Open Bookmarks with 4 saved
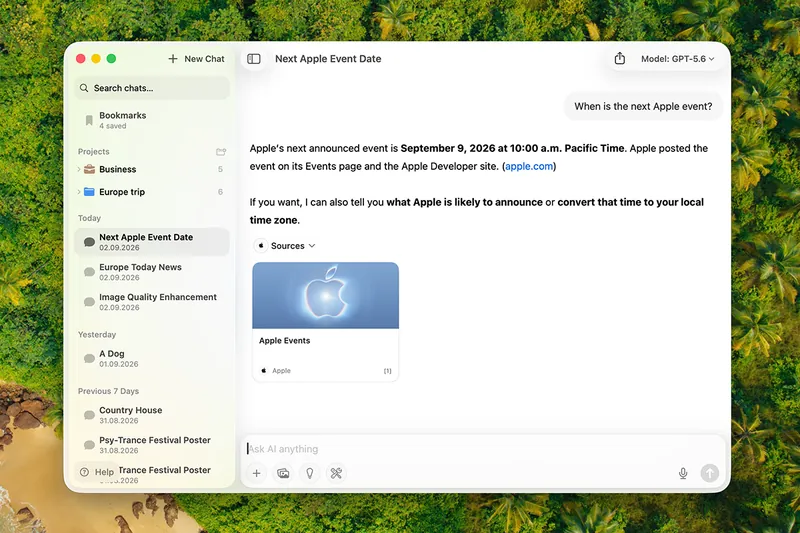The width and height of the screenshot is (800, 533). pyautogui.click(x=152, y=120)
